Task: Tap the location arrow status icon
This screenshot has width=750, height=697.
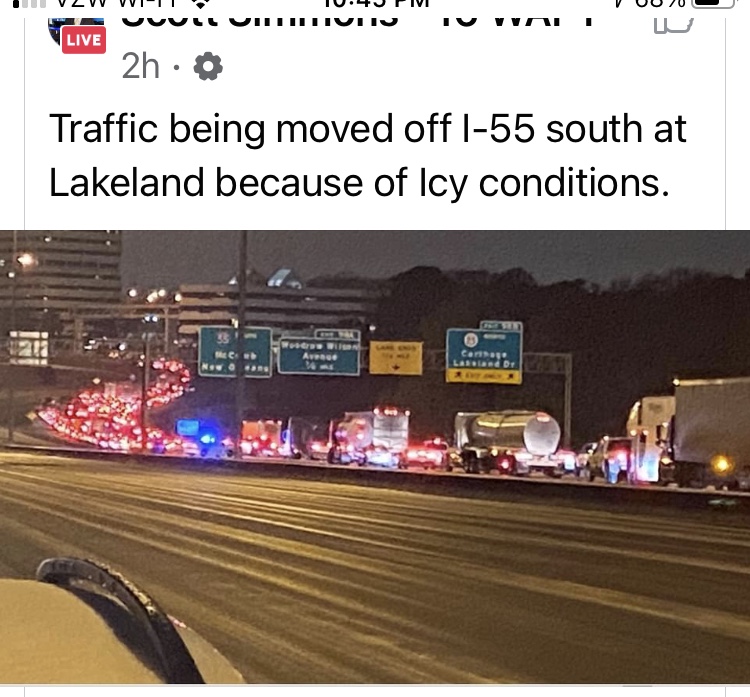Action: pyautogui.click(x=620, y=3)
